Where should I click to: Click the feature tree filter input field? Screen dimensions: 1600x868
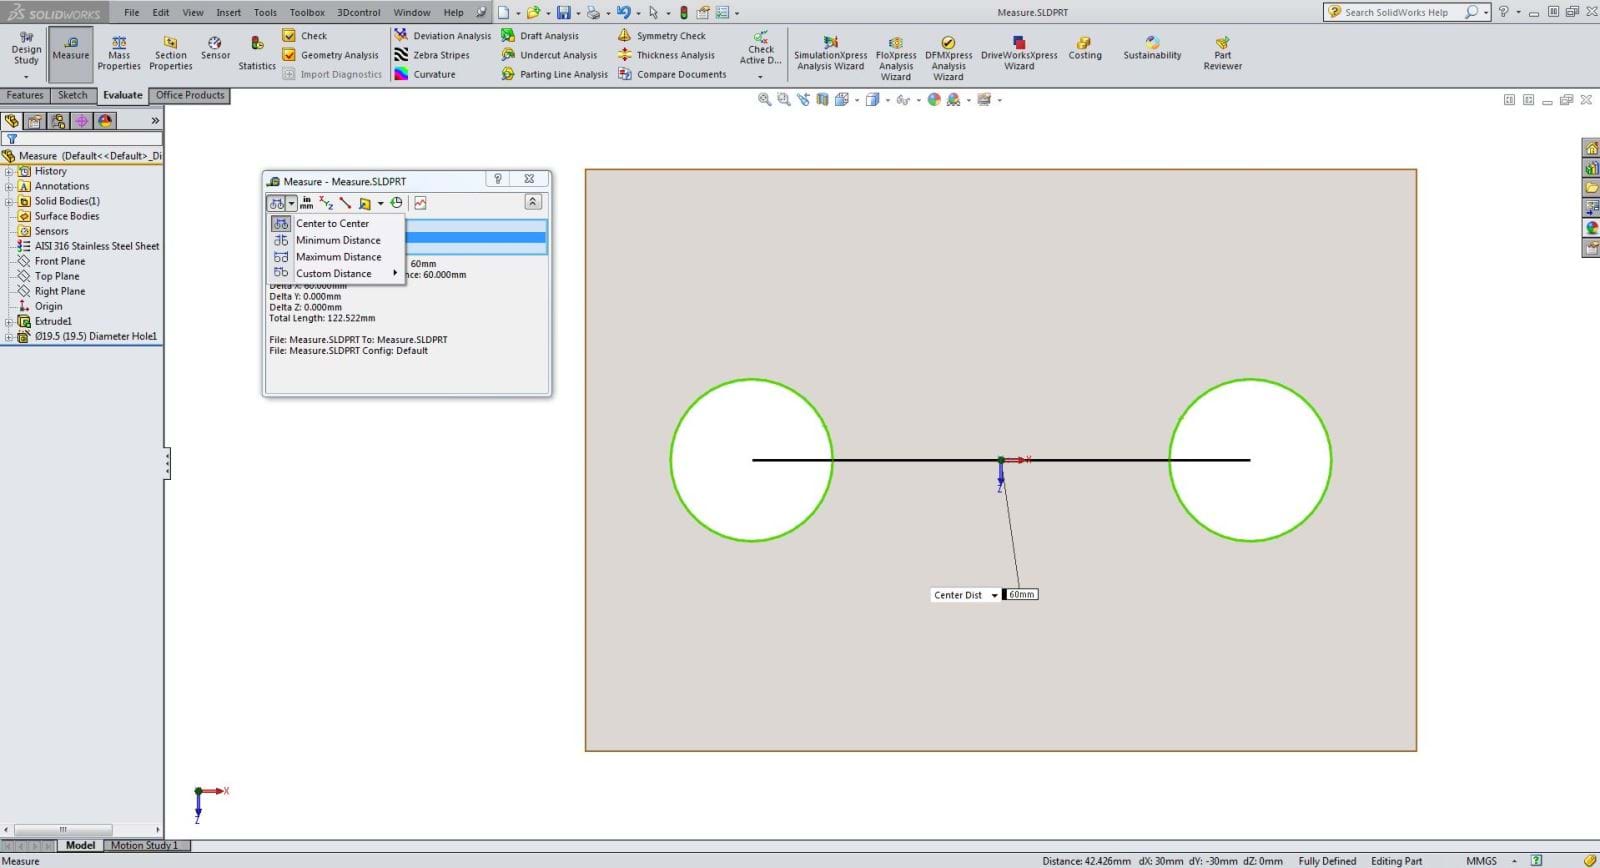click(x=88, y=139)
